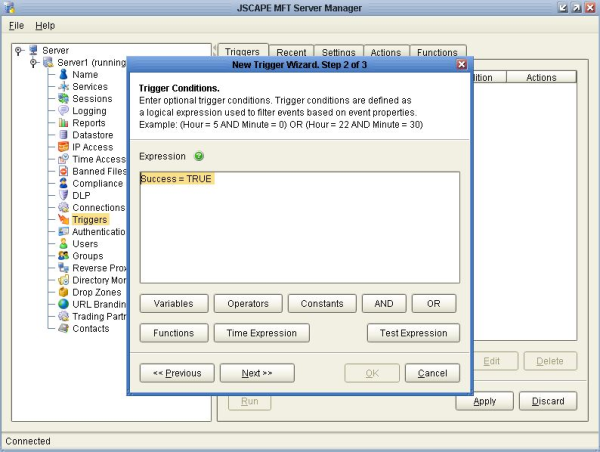Viewport: 600px width, 452px height.
Task: Click the Triggers tree node
Action: pos(89,219)
